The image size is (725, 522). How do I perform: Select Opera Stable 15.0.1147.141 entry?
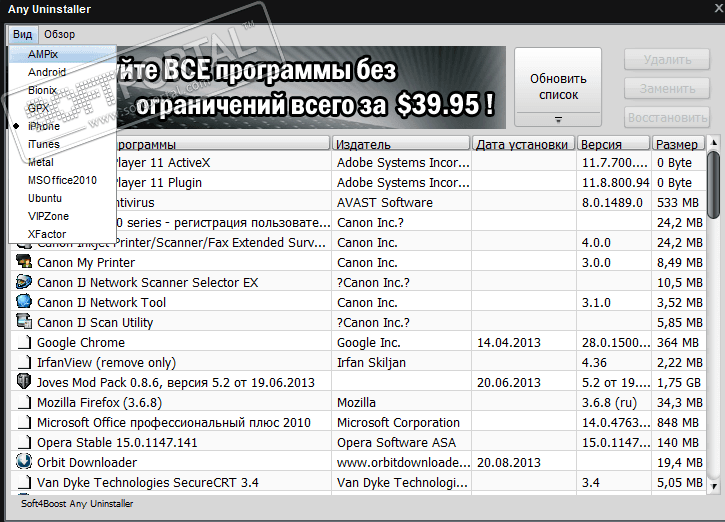[x=358, y=442]
